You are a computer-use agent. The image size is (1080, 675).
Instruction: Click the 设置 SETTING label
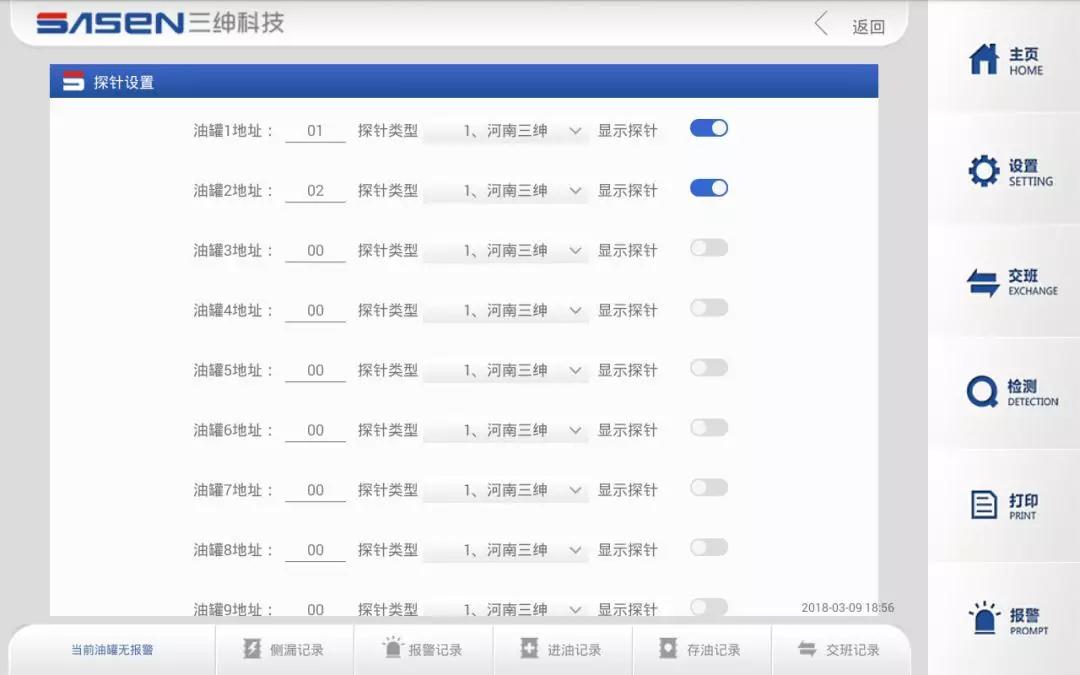[x=1030, y=172]
